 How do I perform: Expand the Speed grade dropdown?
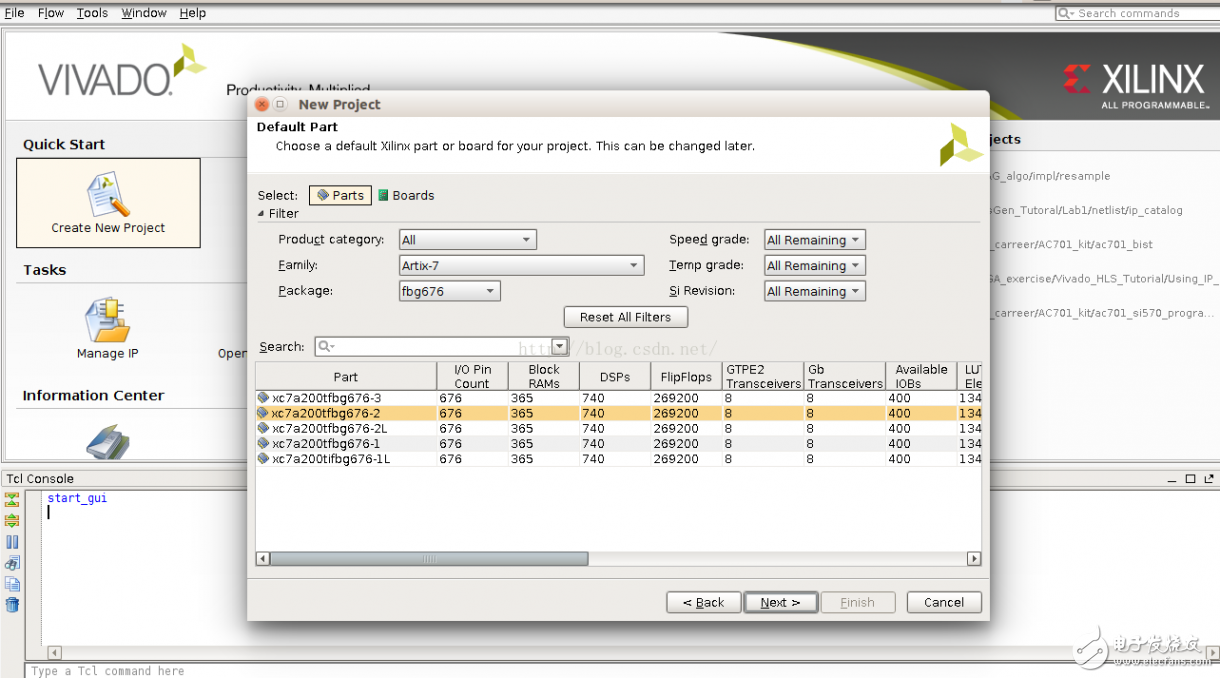[814, 240]
